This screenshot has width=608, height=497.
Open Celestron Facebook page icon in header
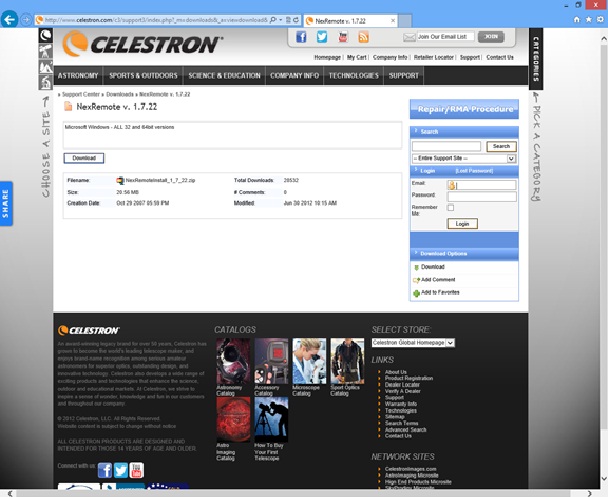tap(301, 37)
